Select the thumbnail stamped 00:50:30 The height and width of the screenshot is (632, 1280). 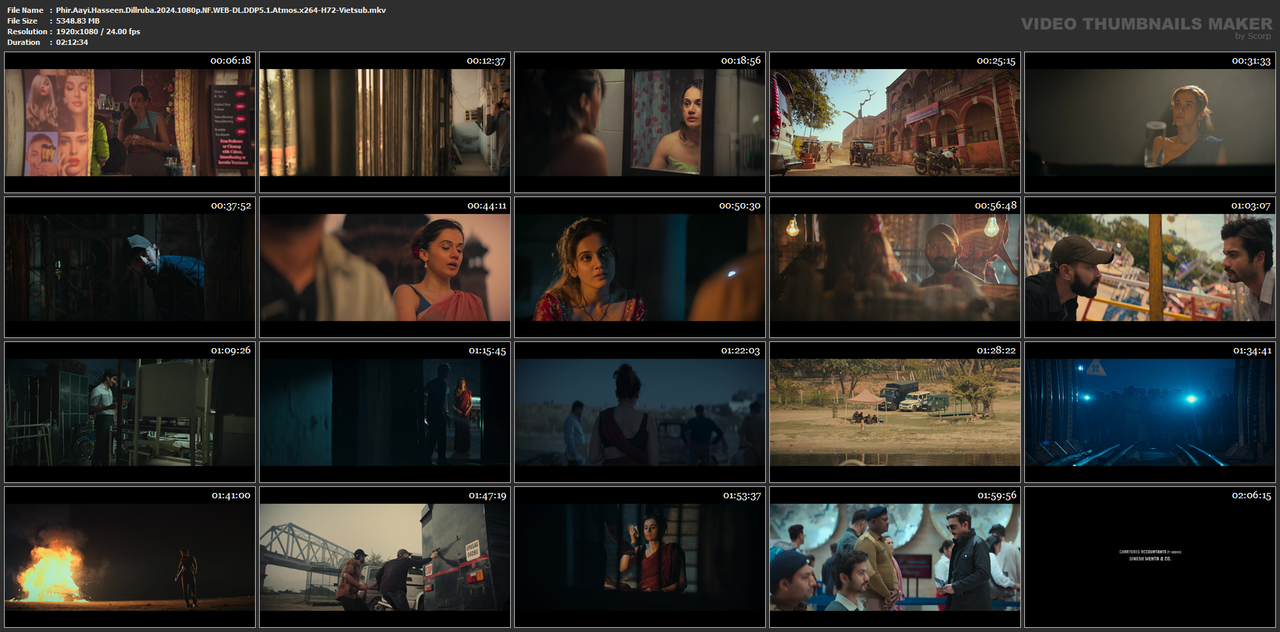[640, 267]
